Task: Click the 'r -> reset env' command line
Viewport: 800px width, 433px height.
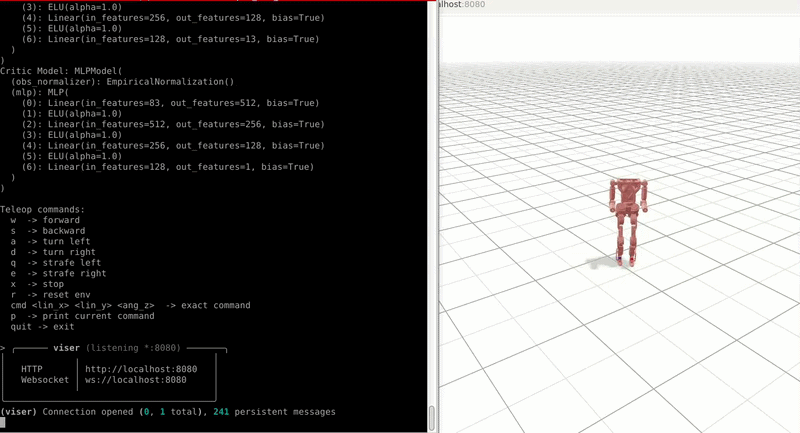Action: click(50, 295)
